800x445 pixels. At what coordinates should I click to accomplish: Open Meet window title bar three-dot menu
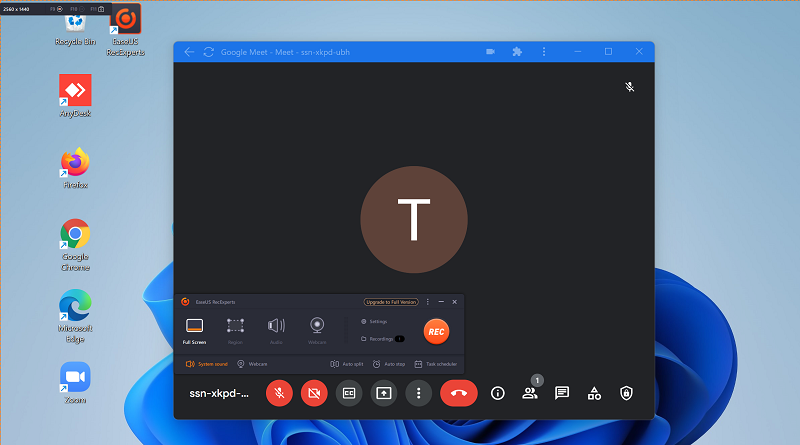pyautogui.click(x=544, y=52)
